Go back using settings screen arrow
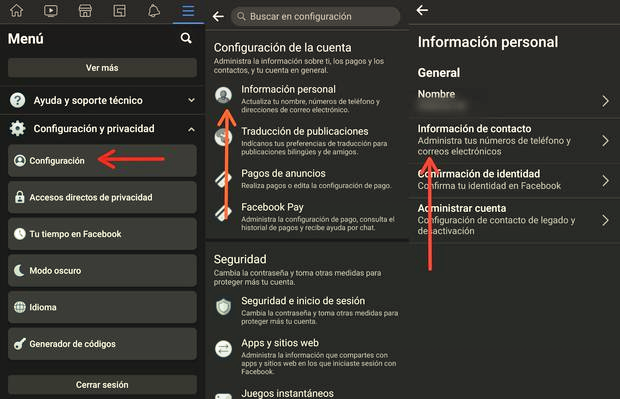The image size is (620, 399). (218, 16)
